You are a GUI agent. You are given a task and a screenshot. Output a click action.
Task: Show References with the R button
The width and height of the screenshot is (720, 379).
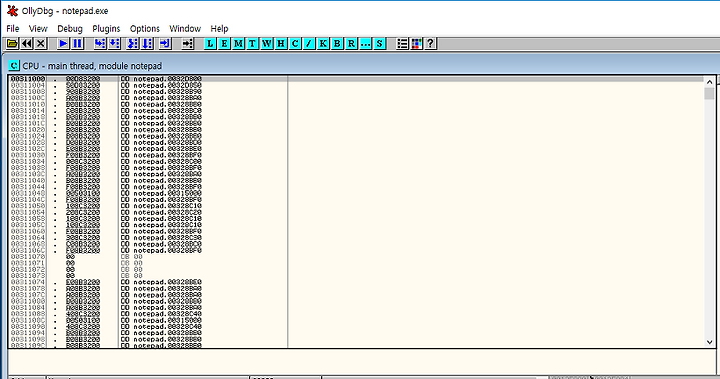coord(351,44)
